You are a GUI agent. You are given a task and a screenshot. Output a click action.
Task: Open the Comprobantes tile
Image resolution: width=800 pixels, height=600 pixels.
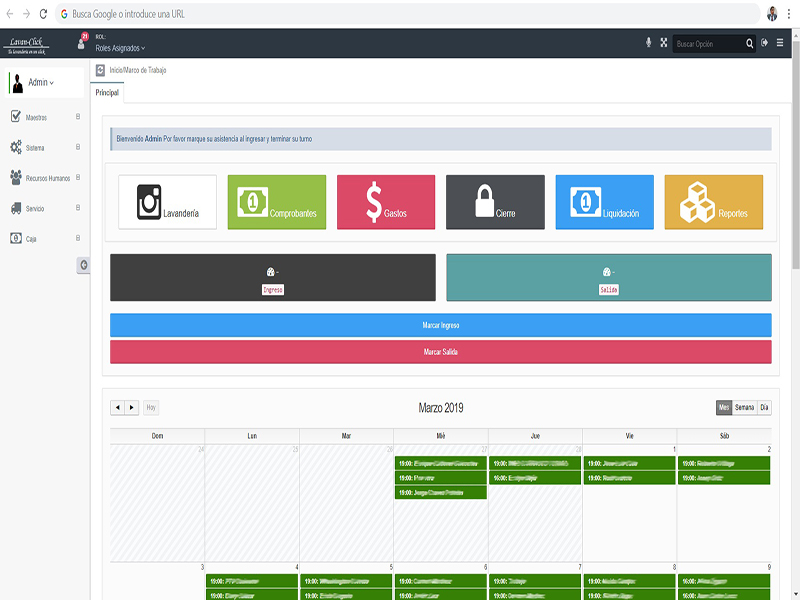277,202
